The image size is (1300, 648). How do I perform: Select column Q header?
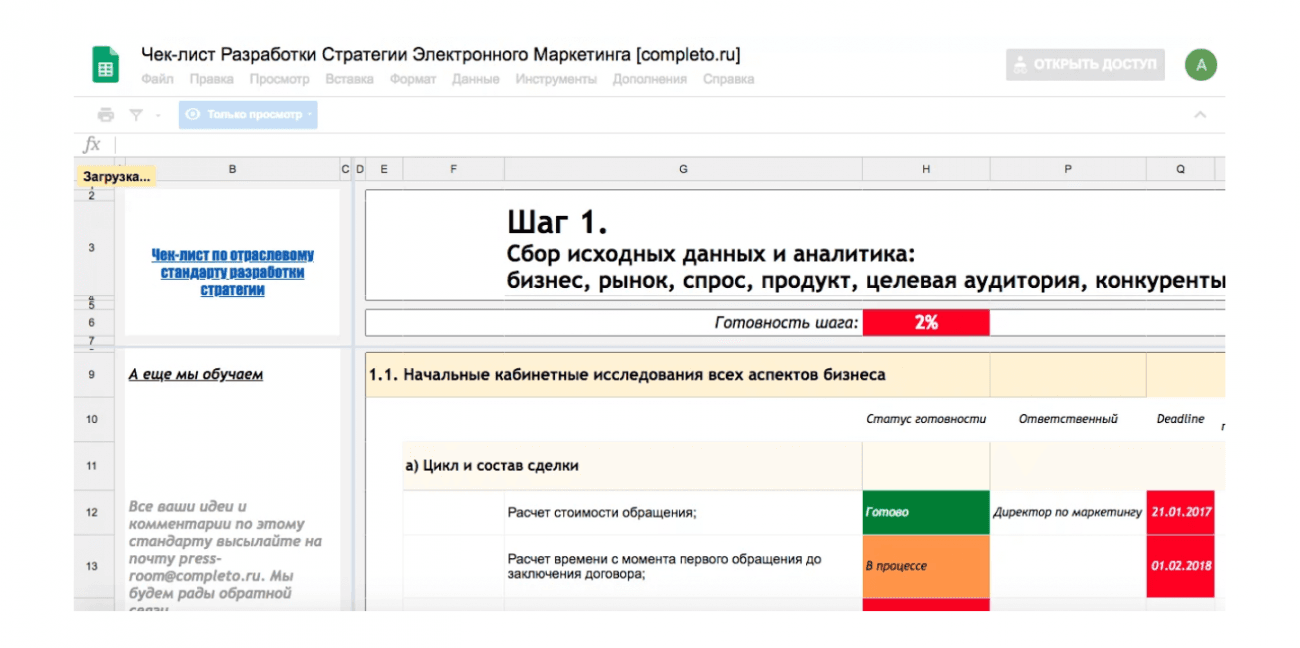point(1180,169)
